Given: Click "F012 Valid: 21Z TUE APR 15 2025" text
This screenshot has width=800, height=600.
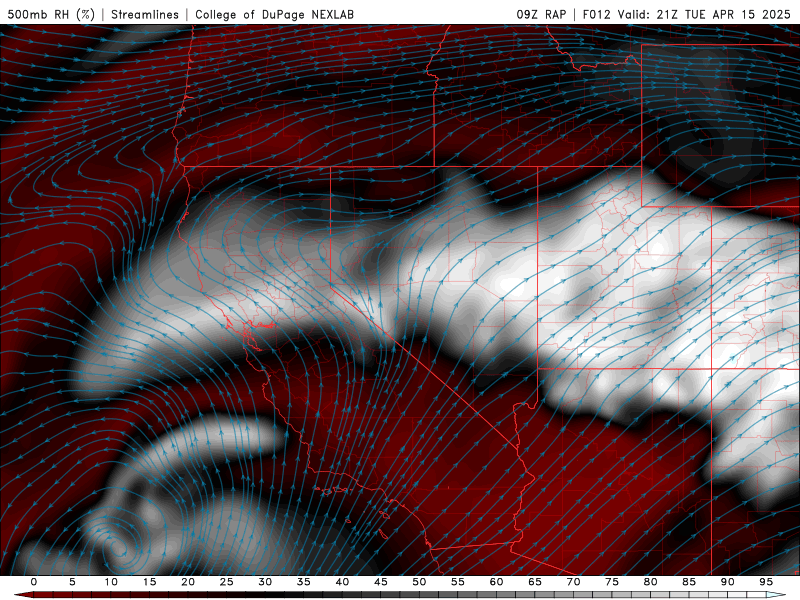Looking at the screenshot, I should pyautogui.click(x=686, y=14).
